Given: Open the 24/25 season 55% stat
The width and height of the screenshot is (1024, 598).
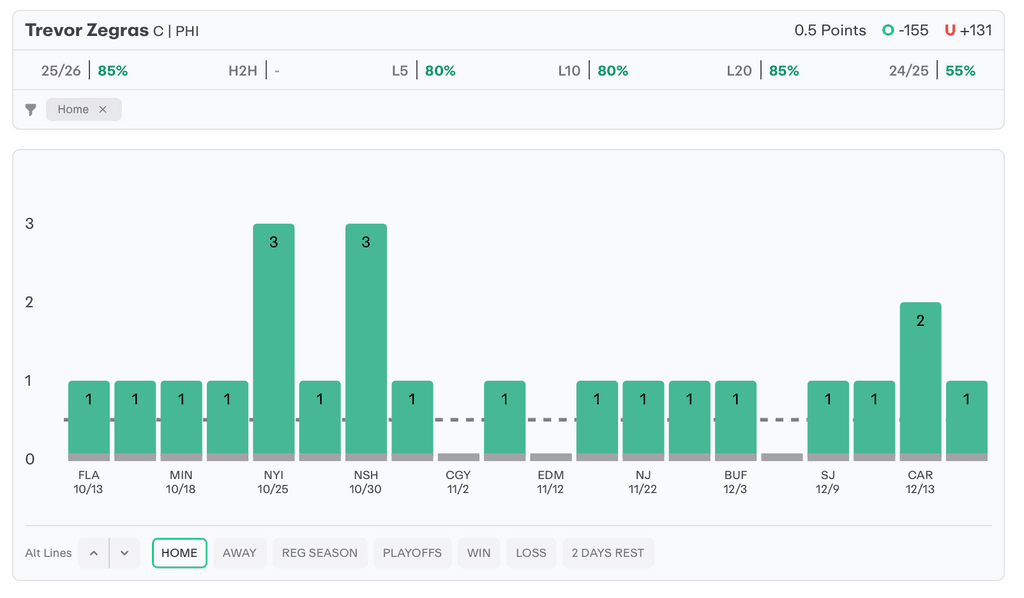Looking at the screenshot, I should (932, 71).
